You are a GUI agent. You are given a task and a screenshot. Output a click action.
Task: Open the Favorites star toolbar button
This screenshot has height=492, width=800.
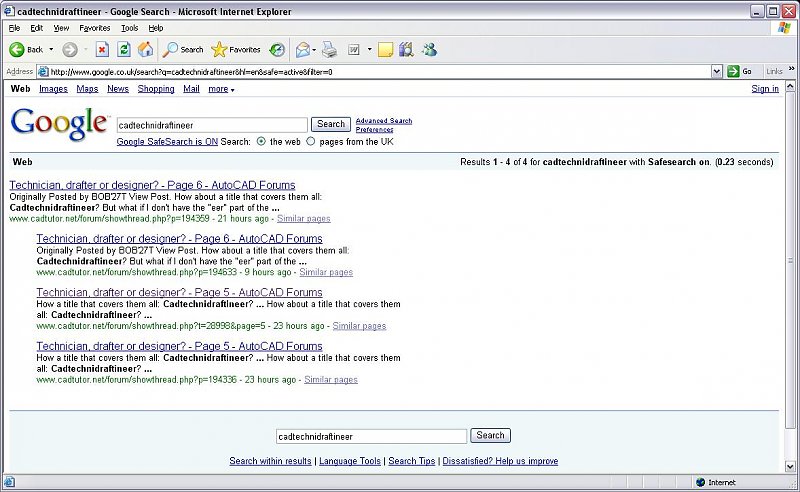(236, 49)
